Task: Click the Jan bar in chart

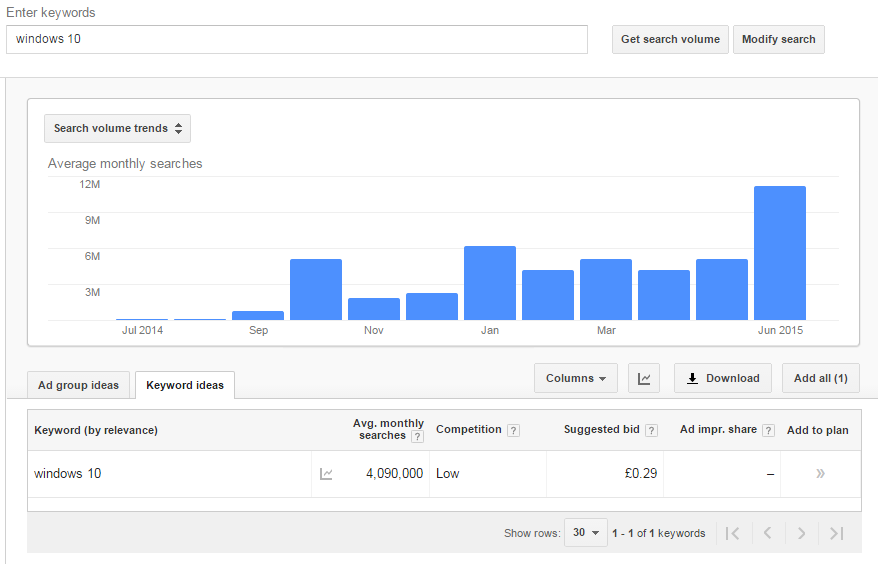Action: coord(490,283)
